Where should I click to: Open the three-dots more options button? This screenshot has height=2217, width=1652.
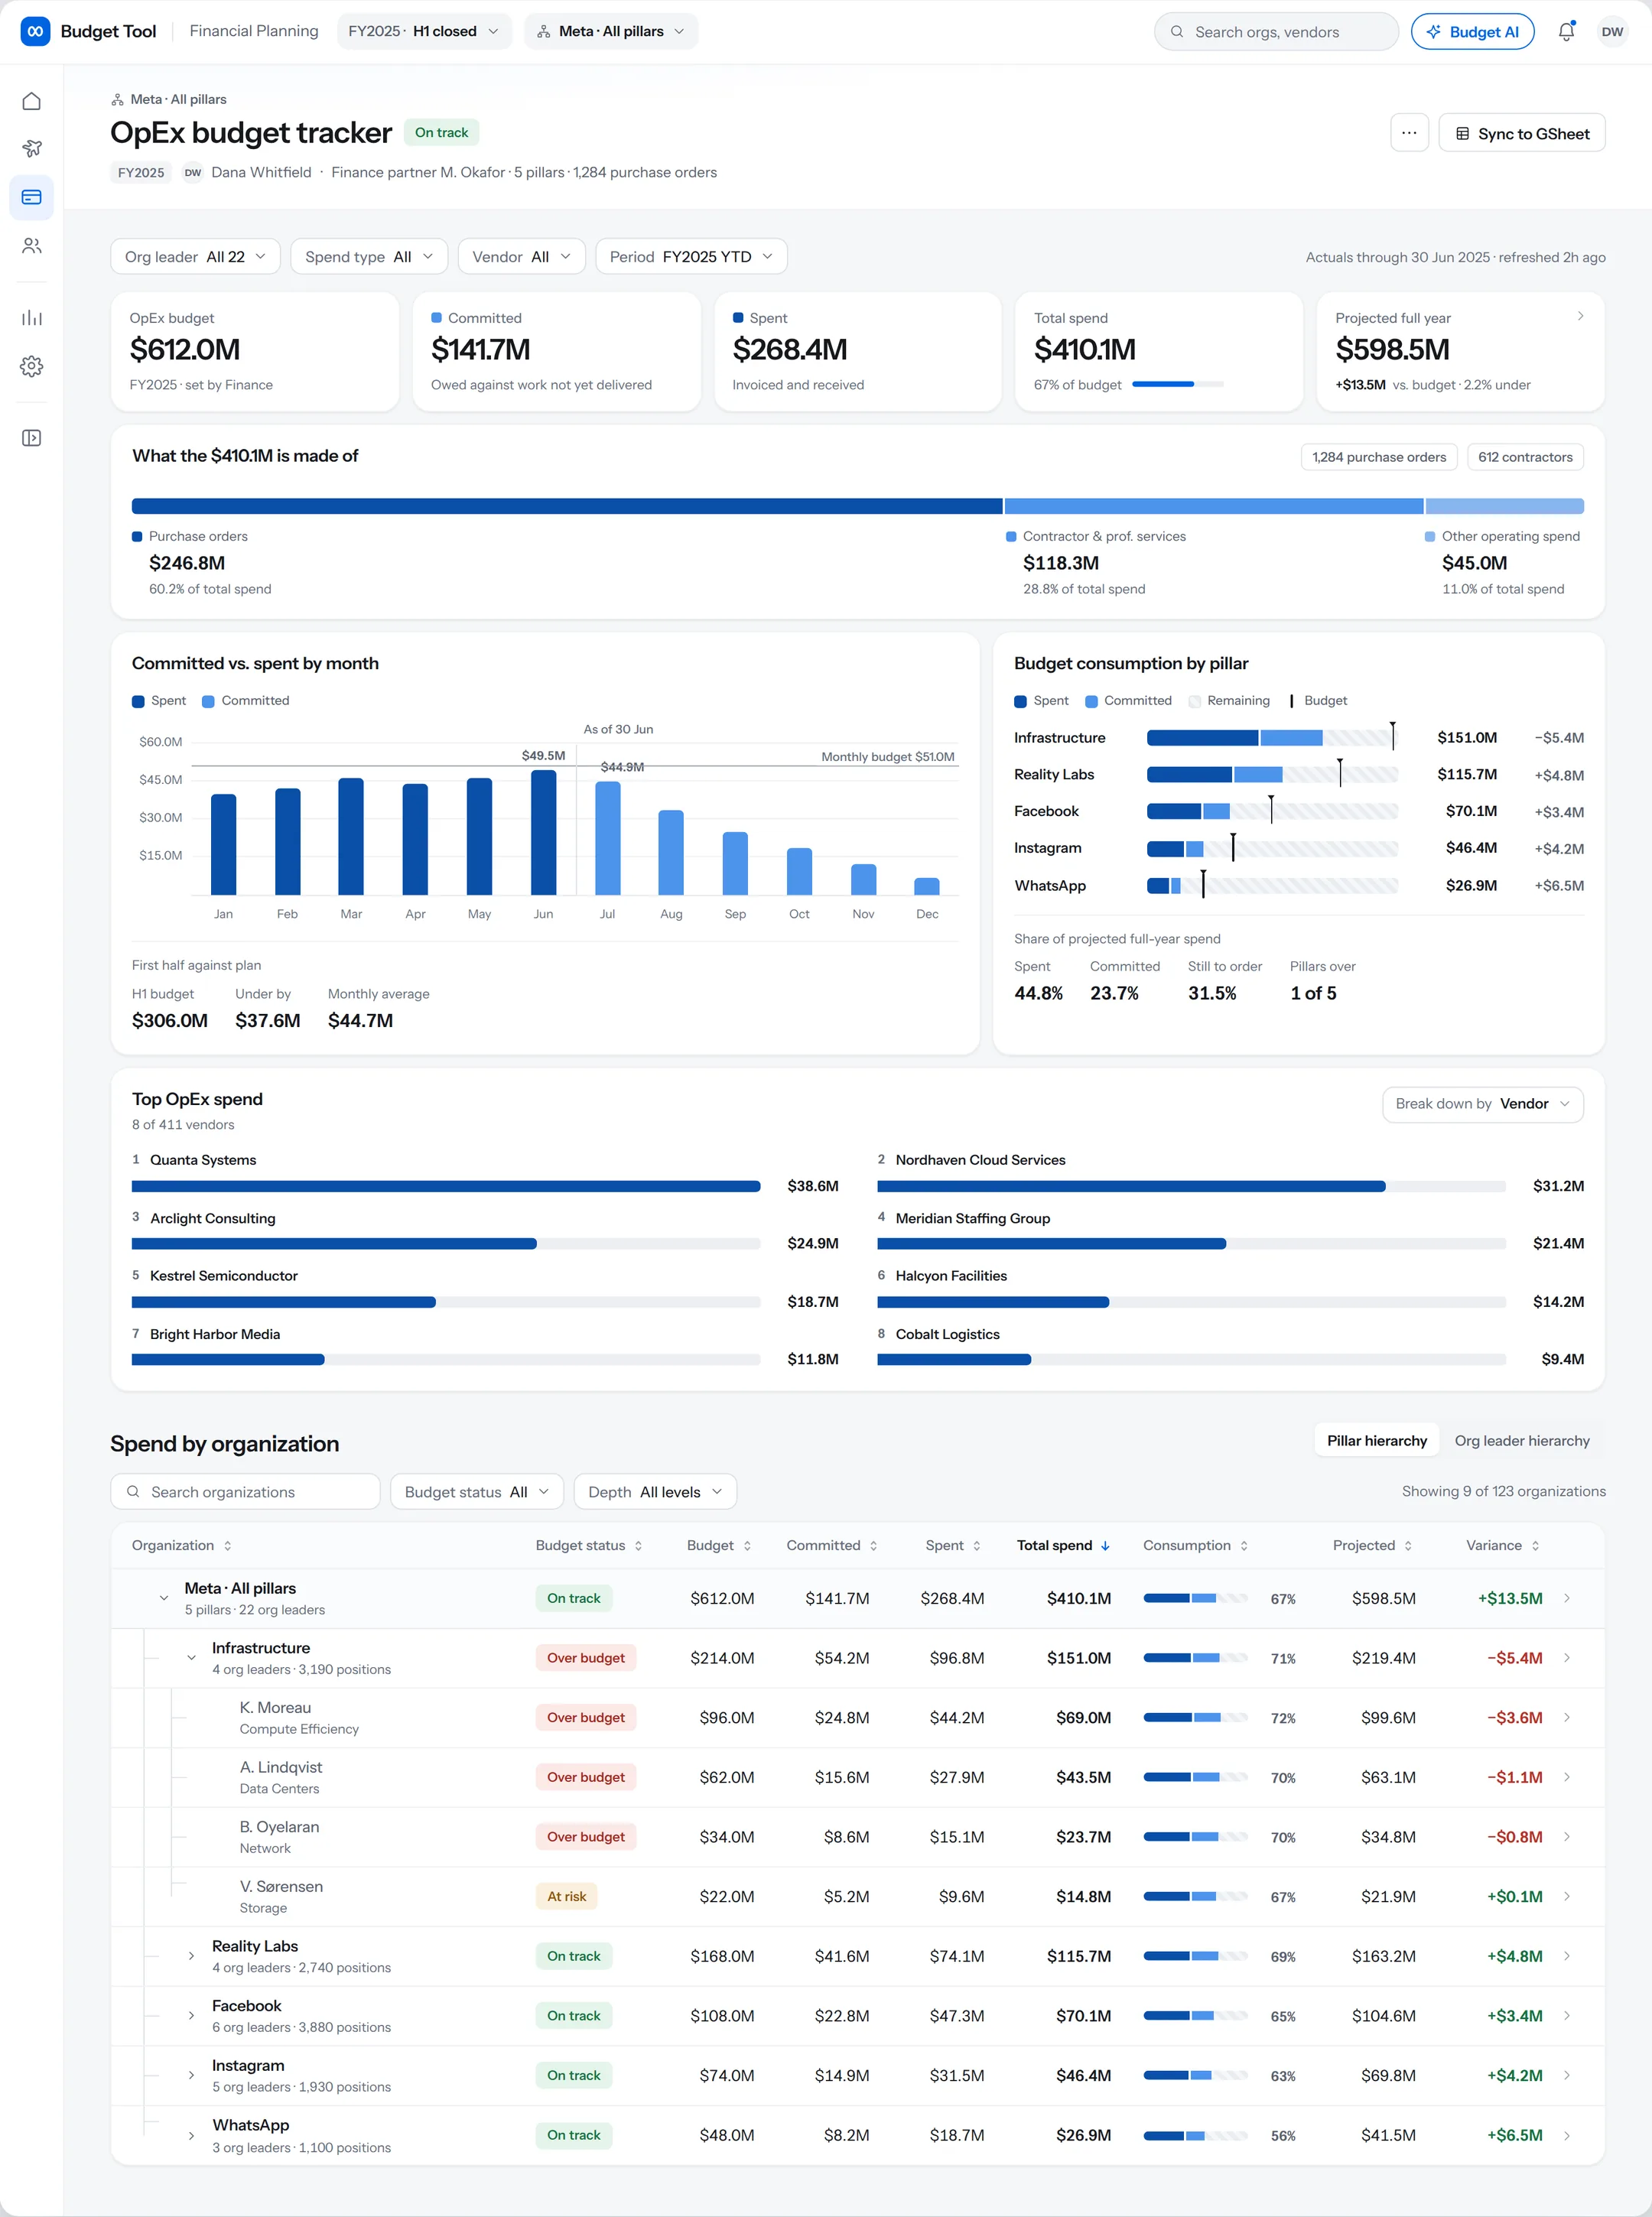1409,133
